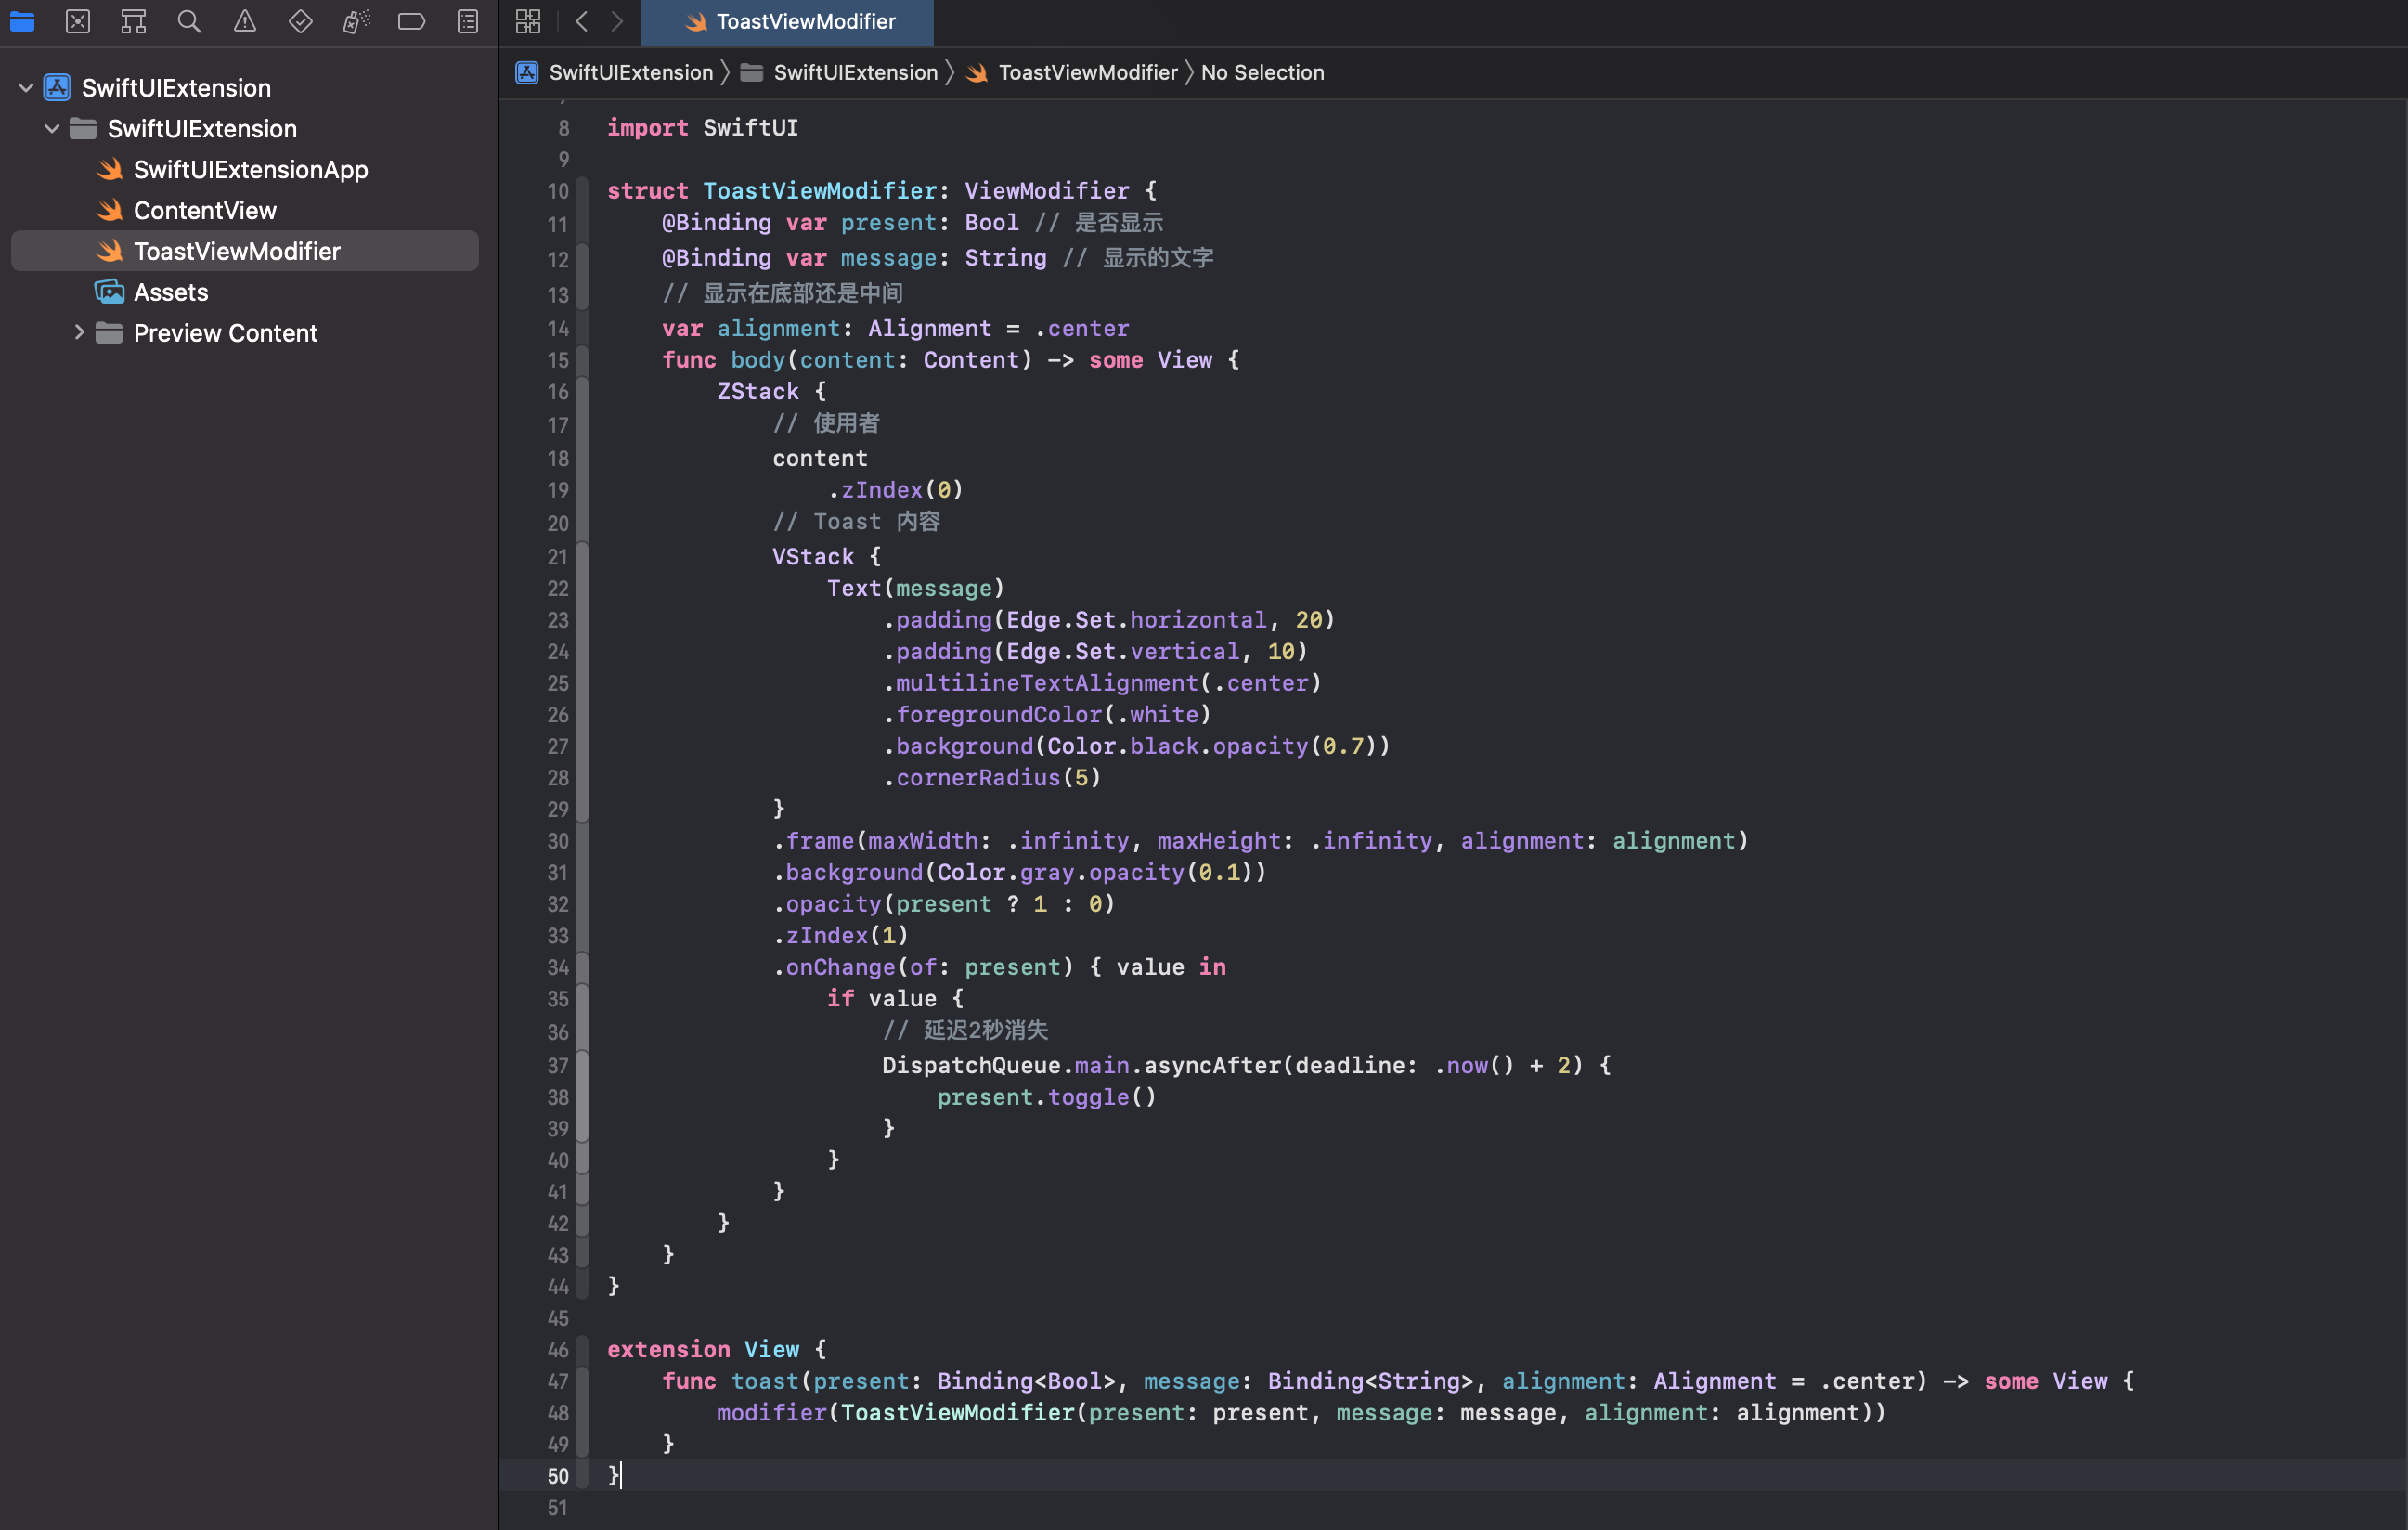Click the code folding ribbon at line 37
Screen dimensions: 2408x1530
582,1066
